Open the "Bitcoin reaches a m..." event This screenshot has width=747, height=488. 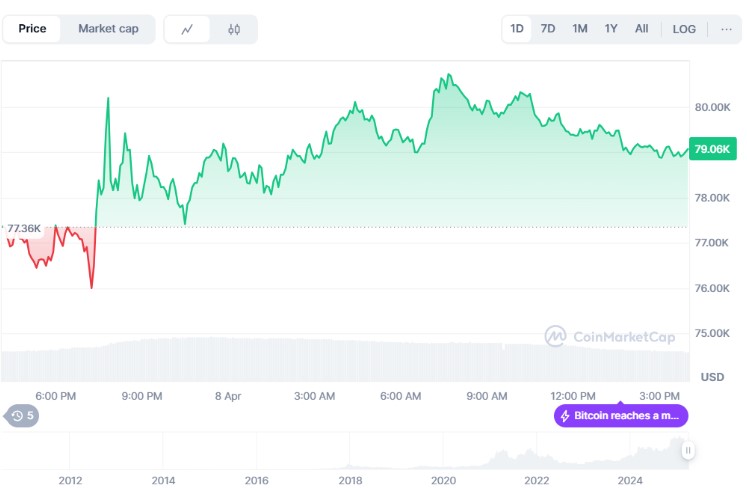pos(626,416)
